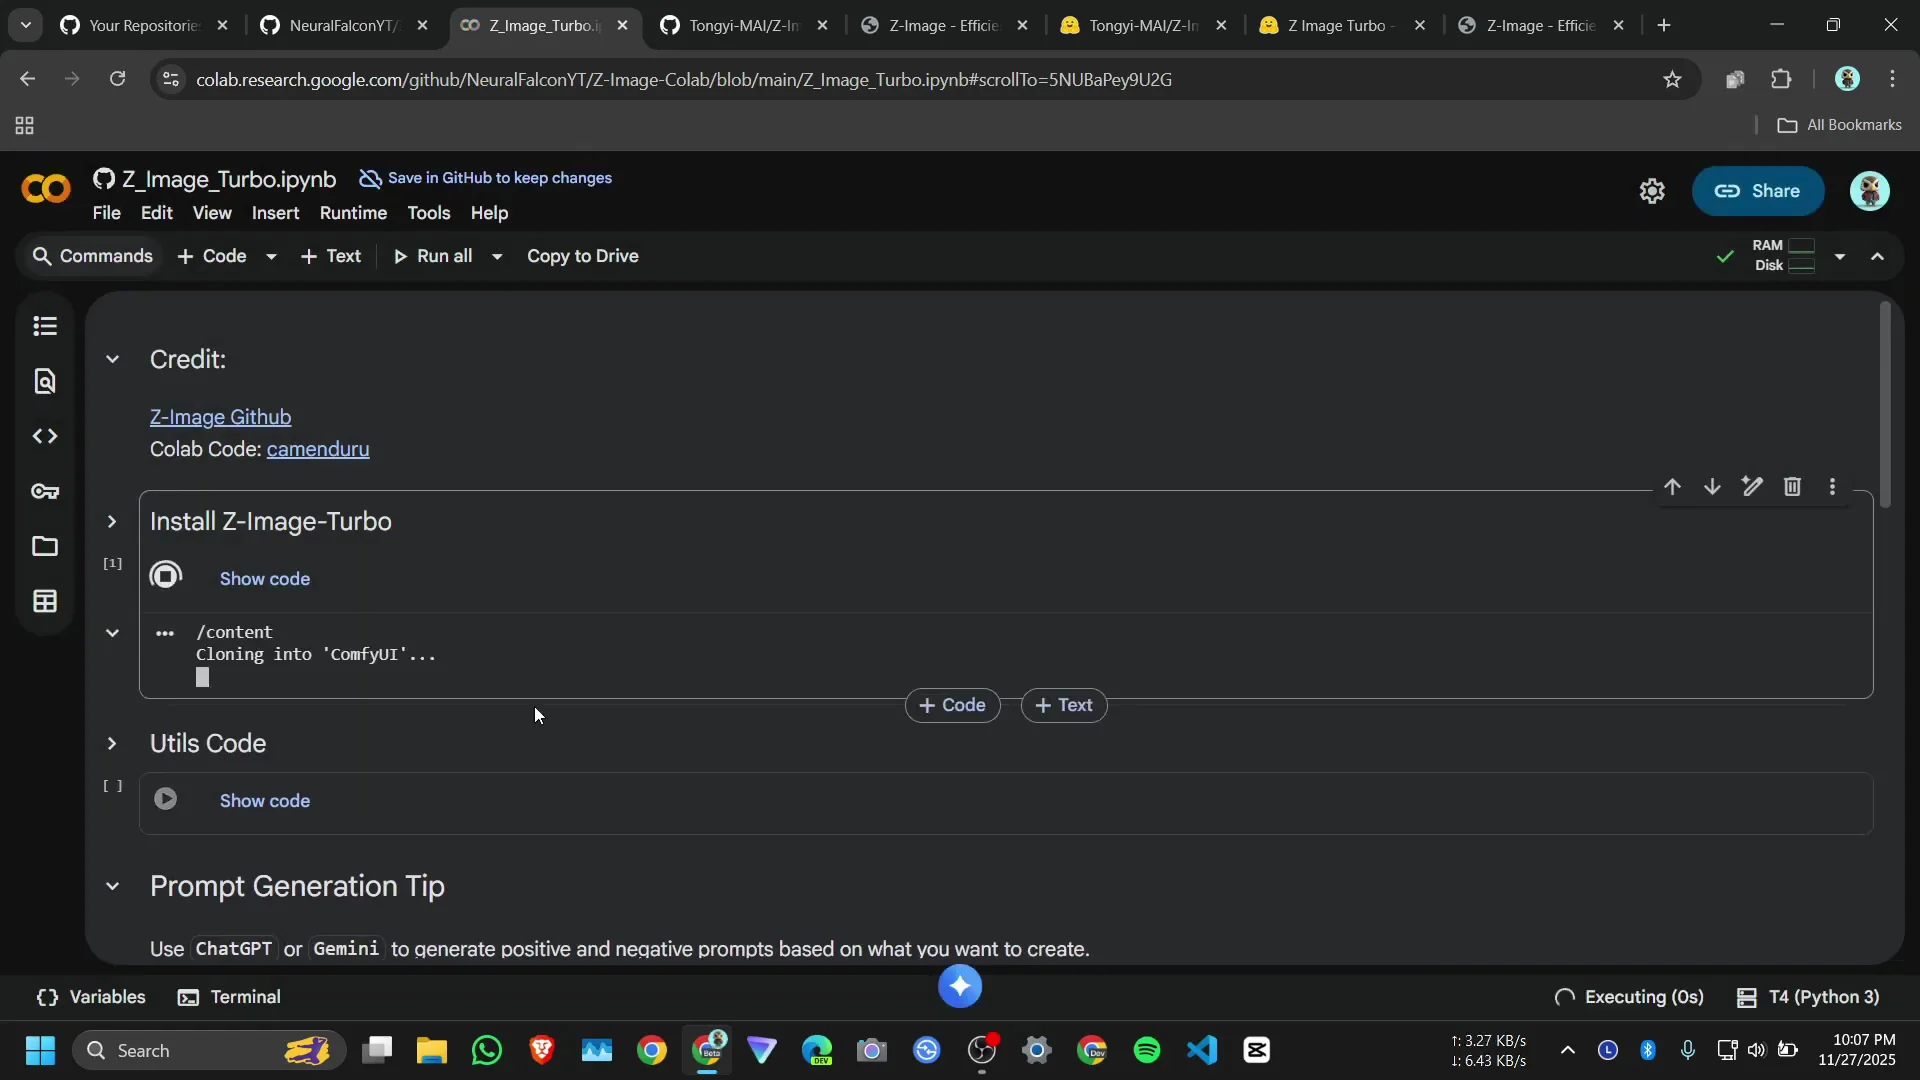Open the find and replace sidebar icon
Screen dimensions: 1920x1080
45,381
